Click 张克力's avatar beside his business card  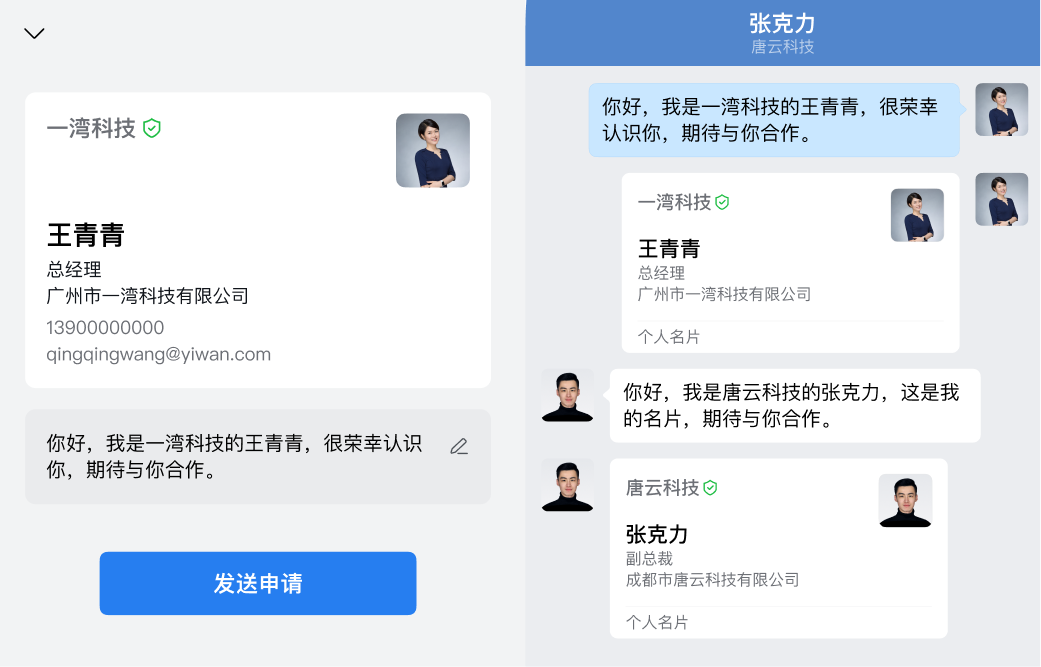tap(568, 485)
